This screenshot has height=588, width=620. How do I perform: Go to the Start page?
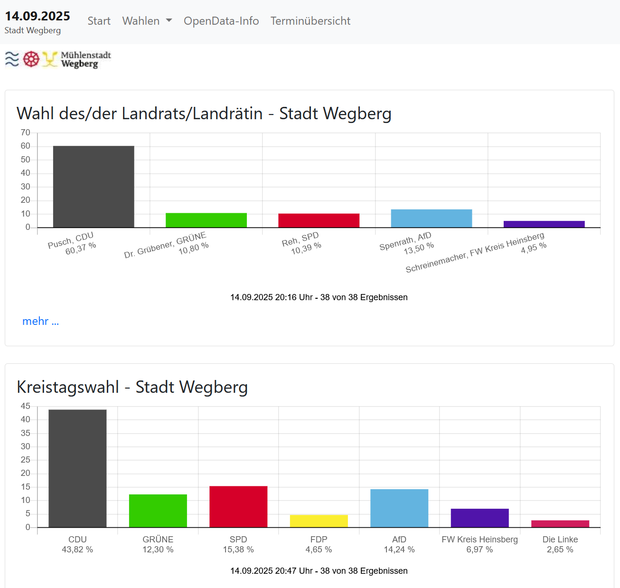pyautogui.click(x=99, y=21)
